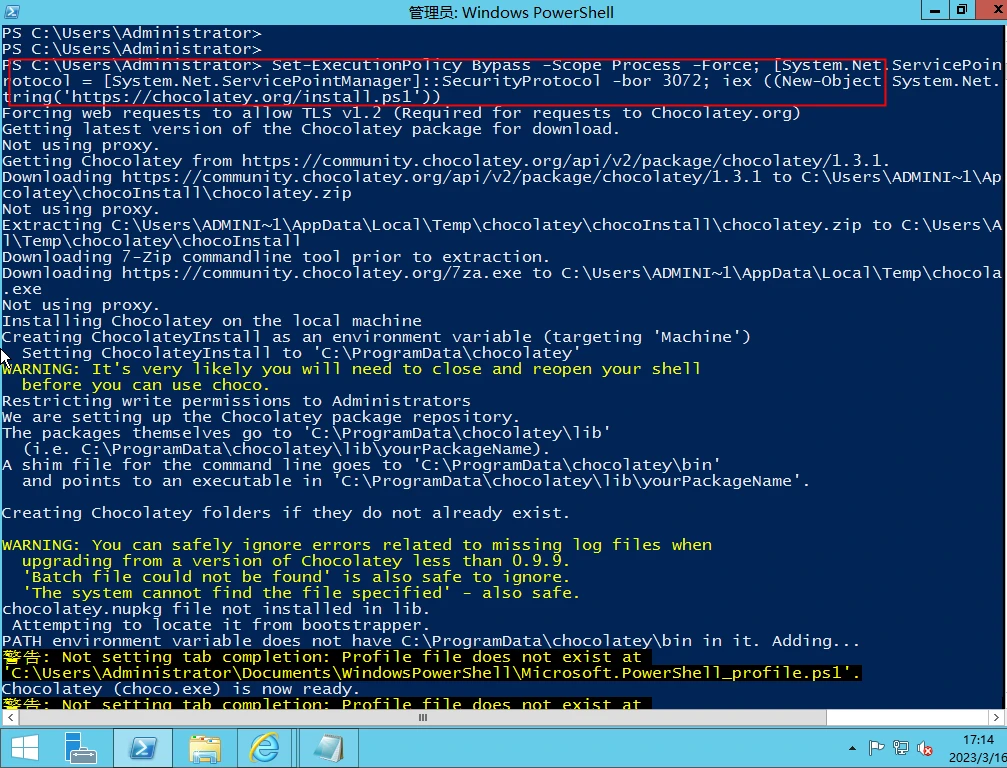The width and height of the screenshot is (1007, 768).
Task: Click 'Creating Chocolatey folders if they do not already exist.'
Action: click(286, 513)
